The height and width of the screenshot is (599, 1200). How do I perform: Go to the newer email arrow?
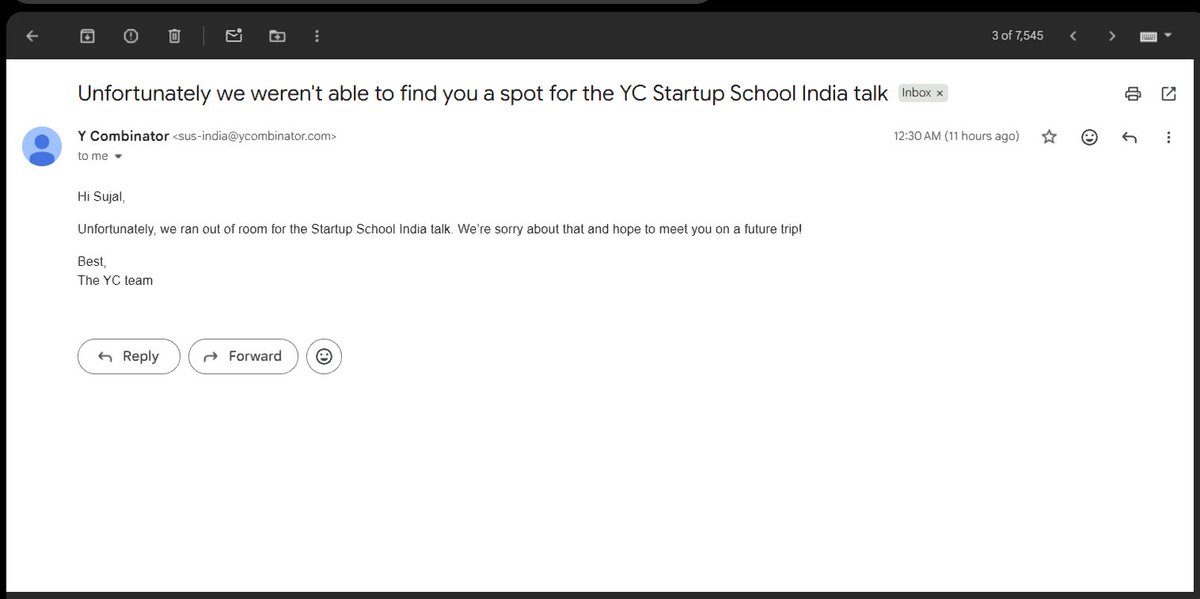[1073, 36]
